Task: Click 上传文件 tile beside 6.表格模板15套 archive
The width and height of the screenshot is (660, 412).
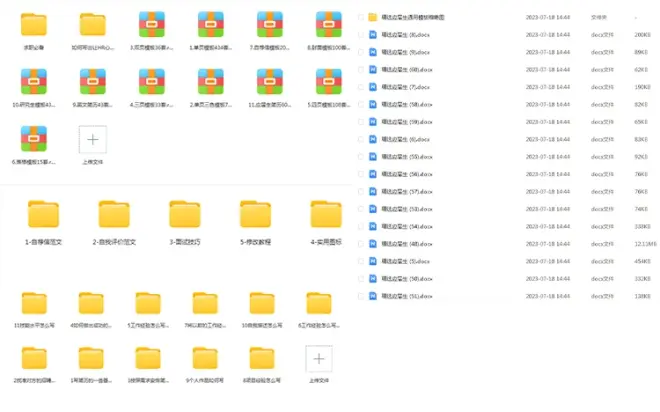Action: pos(93,139)
